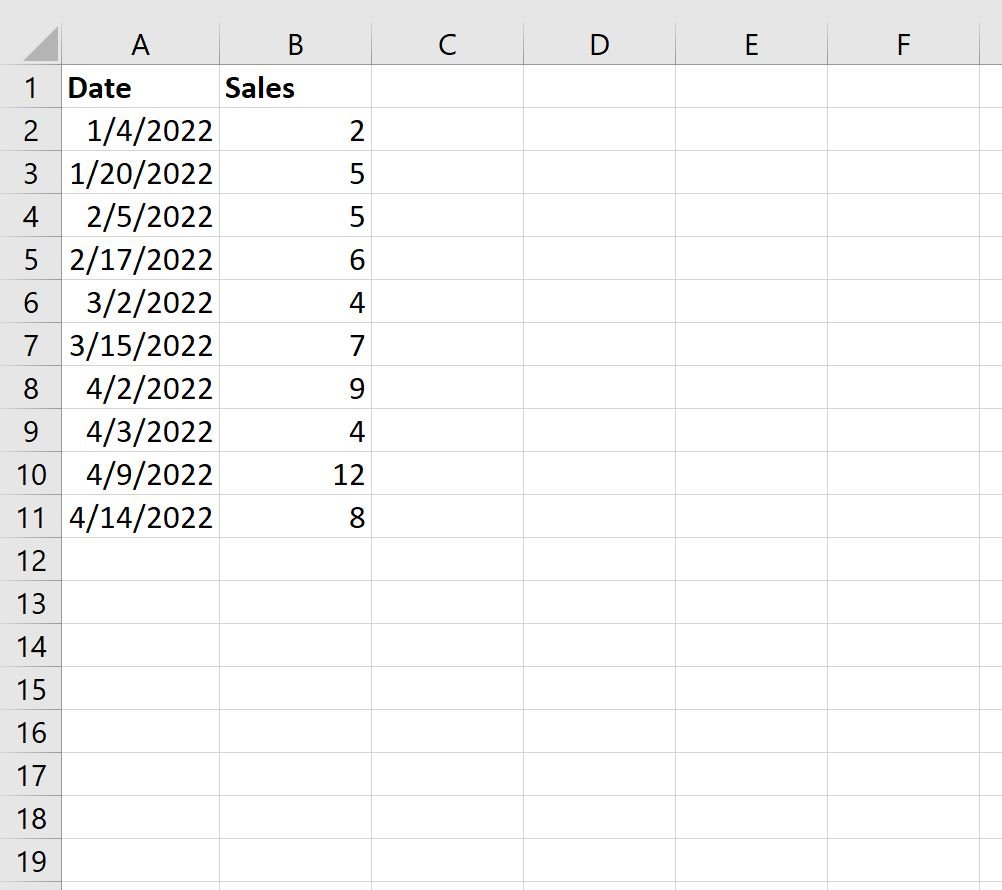Screen dimensions: 1002x890
Task: Select row 10 header
Action: click(31, 474)
